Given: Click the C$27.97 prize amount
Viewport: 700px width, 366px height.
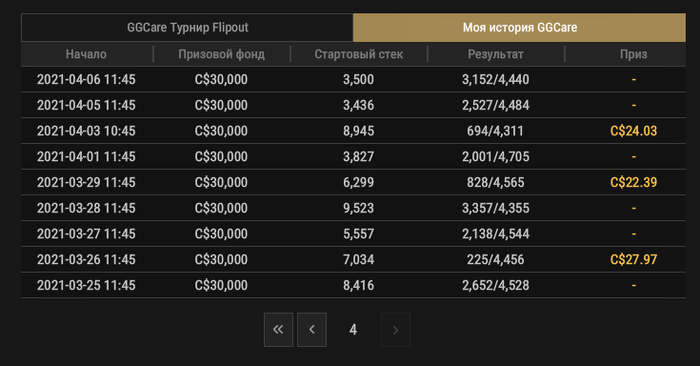Looking at the screenshot, I should pyautogui.click(x=633, y=259).
